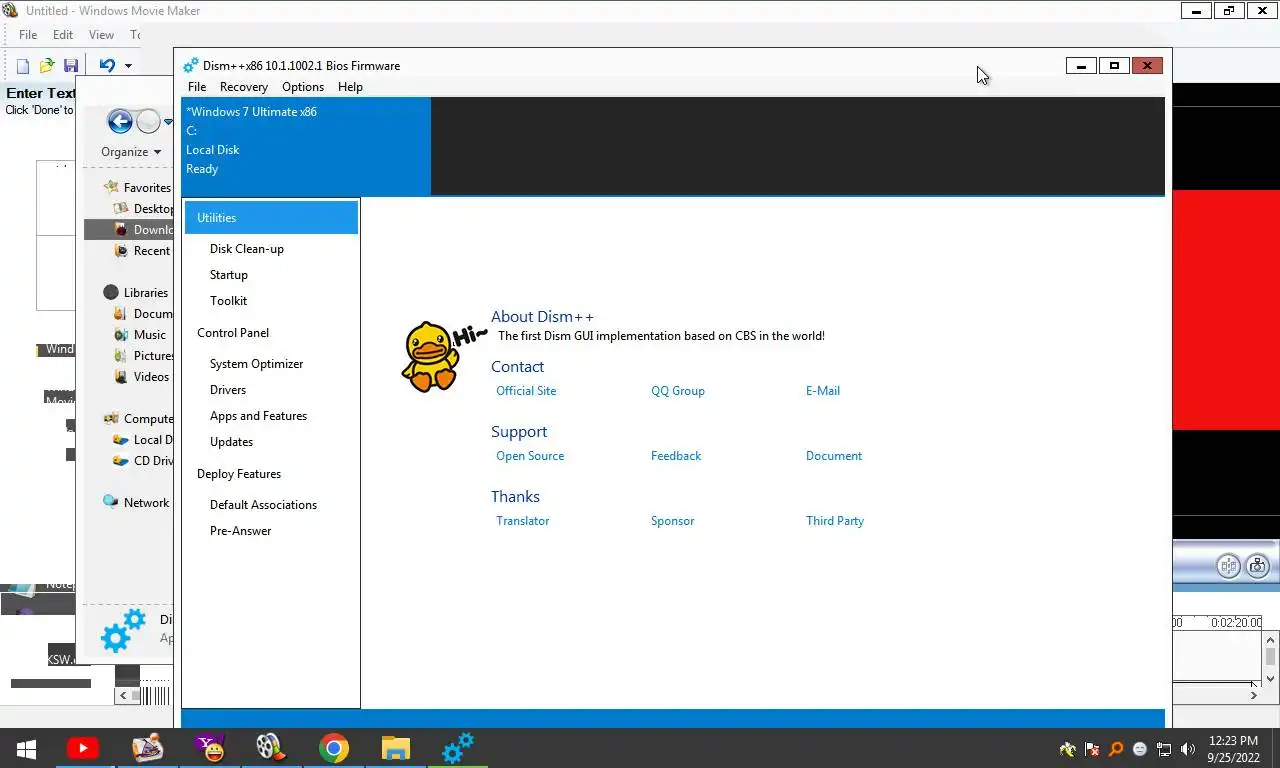1280x768 pixels.
Task: Click timeline horizontal scrollbar right arrow
Action: (x=1254, y=694)
